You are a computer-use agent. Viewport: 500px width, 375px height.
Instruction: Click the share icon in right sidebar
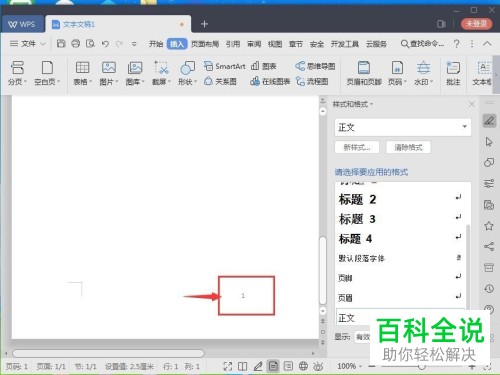[x=489, y=247]
